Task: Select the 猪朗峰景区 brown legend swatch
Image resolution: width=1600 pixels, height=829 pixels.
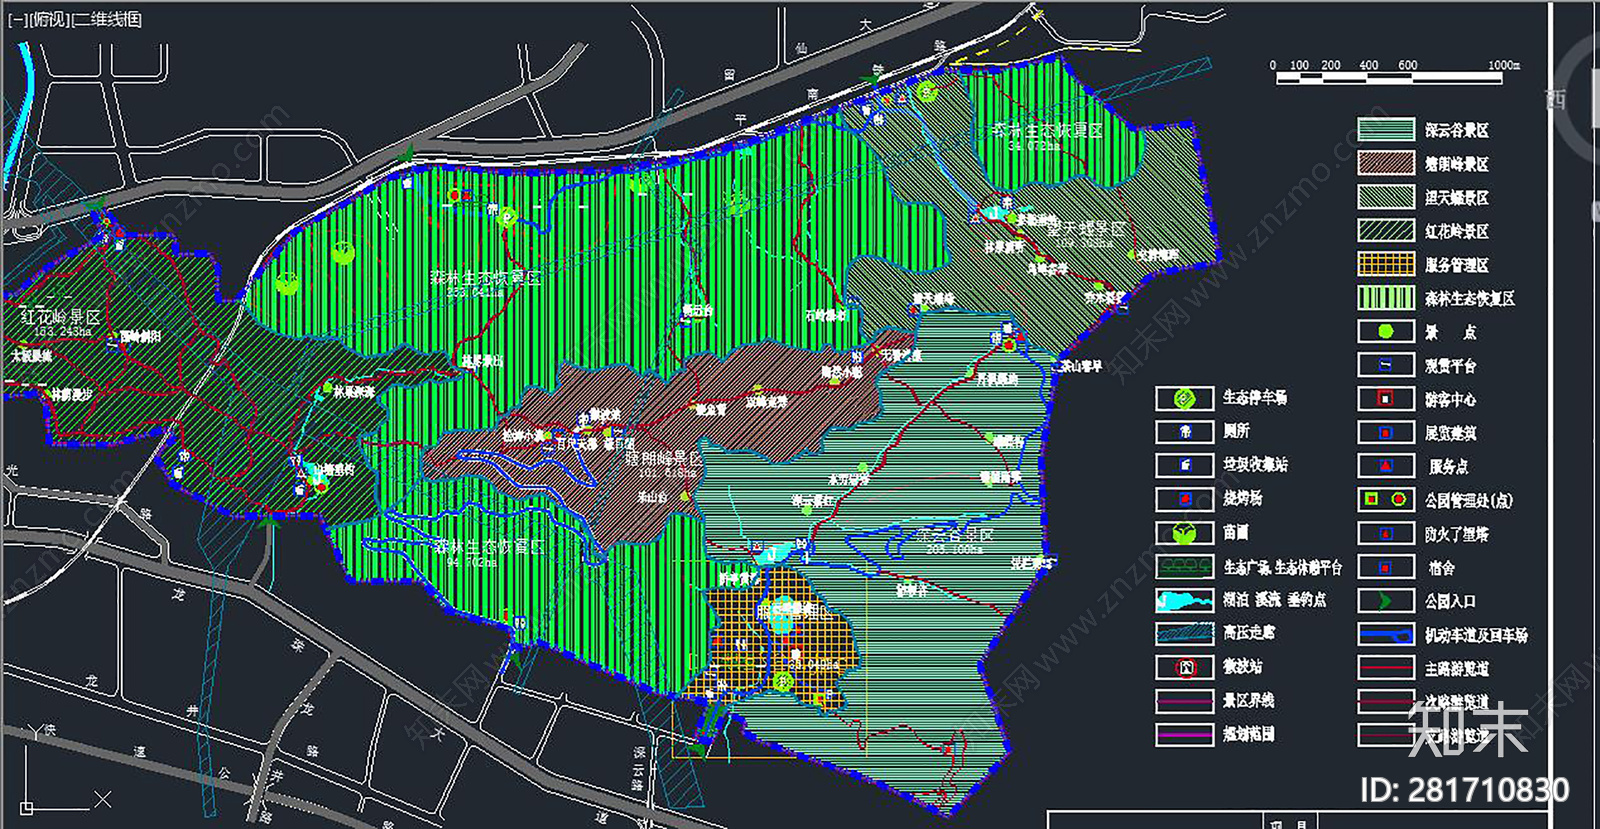Action: pos(1385,163)
